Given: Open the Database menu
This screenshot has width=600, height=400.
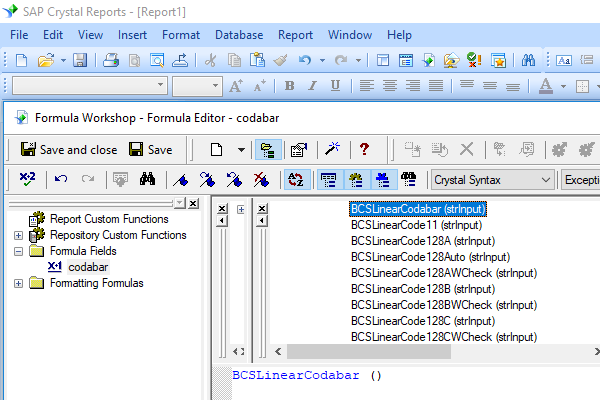Looking at the screenshot, I should 239,35.
